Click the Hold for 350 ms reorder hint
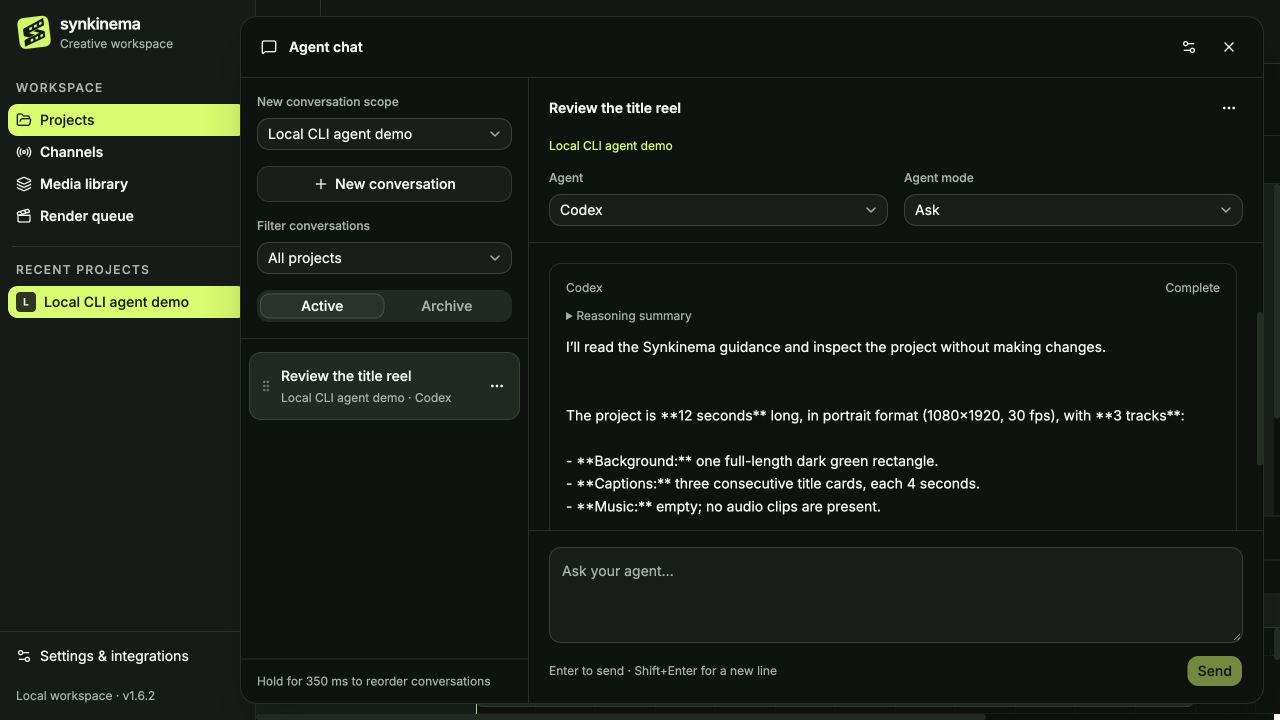This screenshot has width=1280, height=720. pyautogui.click(x=373, y=681)
